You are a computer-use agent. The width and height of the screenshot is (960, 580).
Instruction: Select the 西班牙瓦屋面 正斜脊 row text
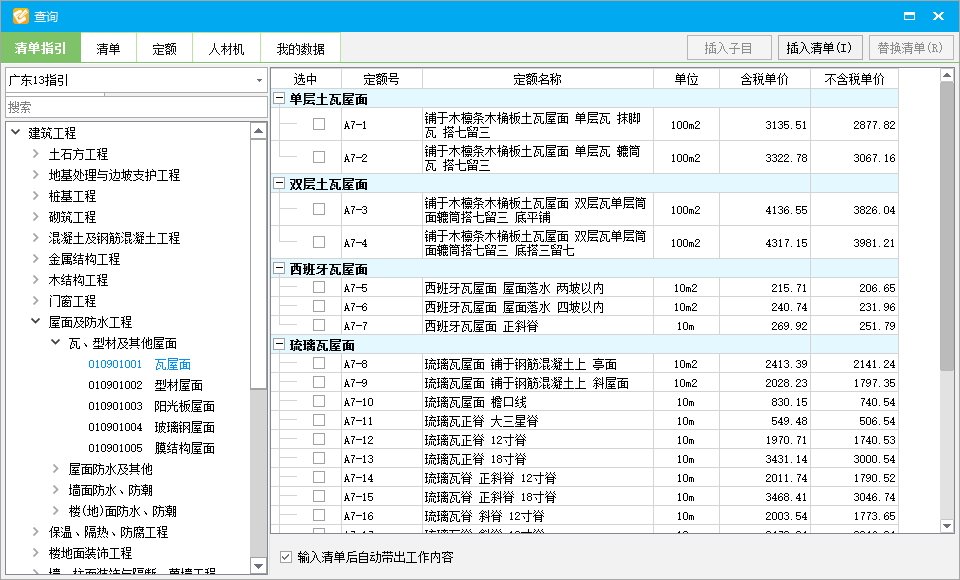point(481,326)
